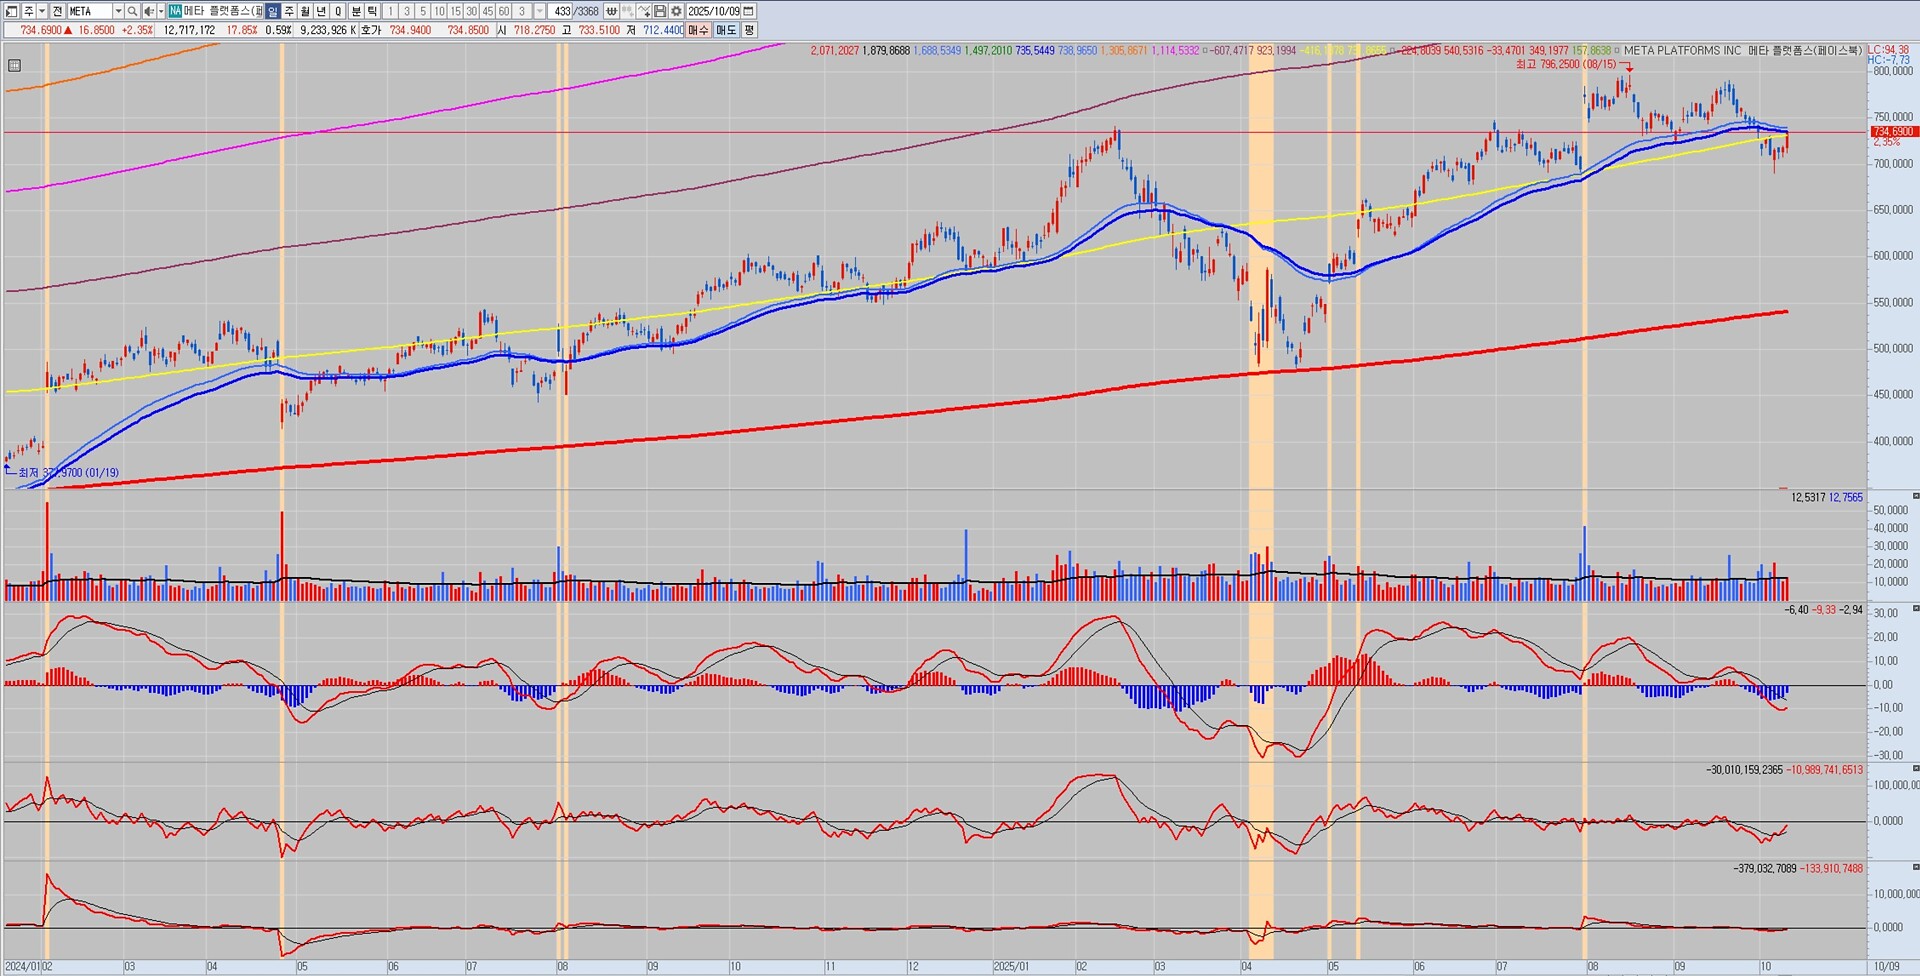This screenshot has height=976, width=1920.
Task: Click the NA market badge icon
Action: (175, 11)
